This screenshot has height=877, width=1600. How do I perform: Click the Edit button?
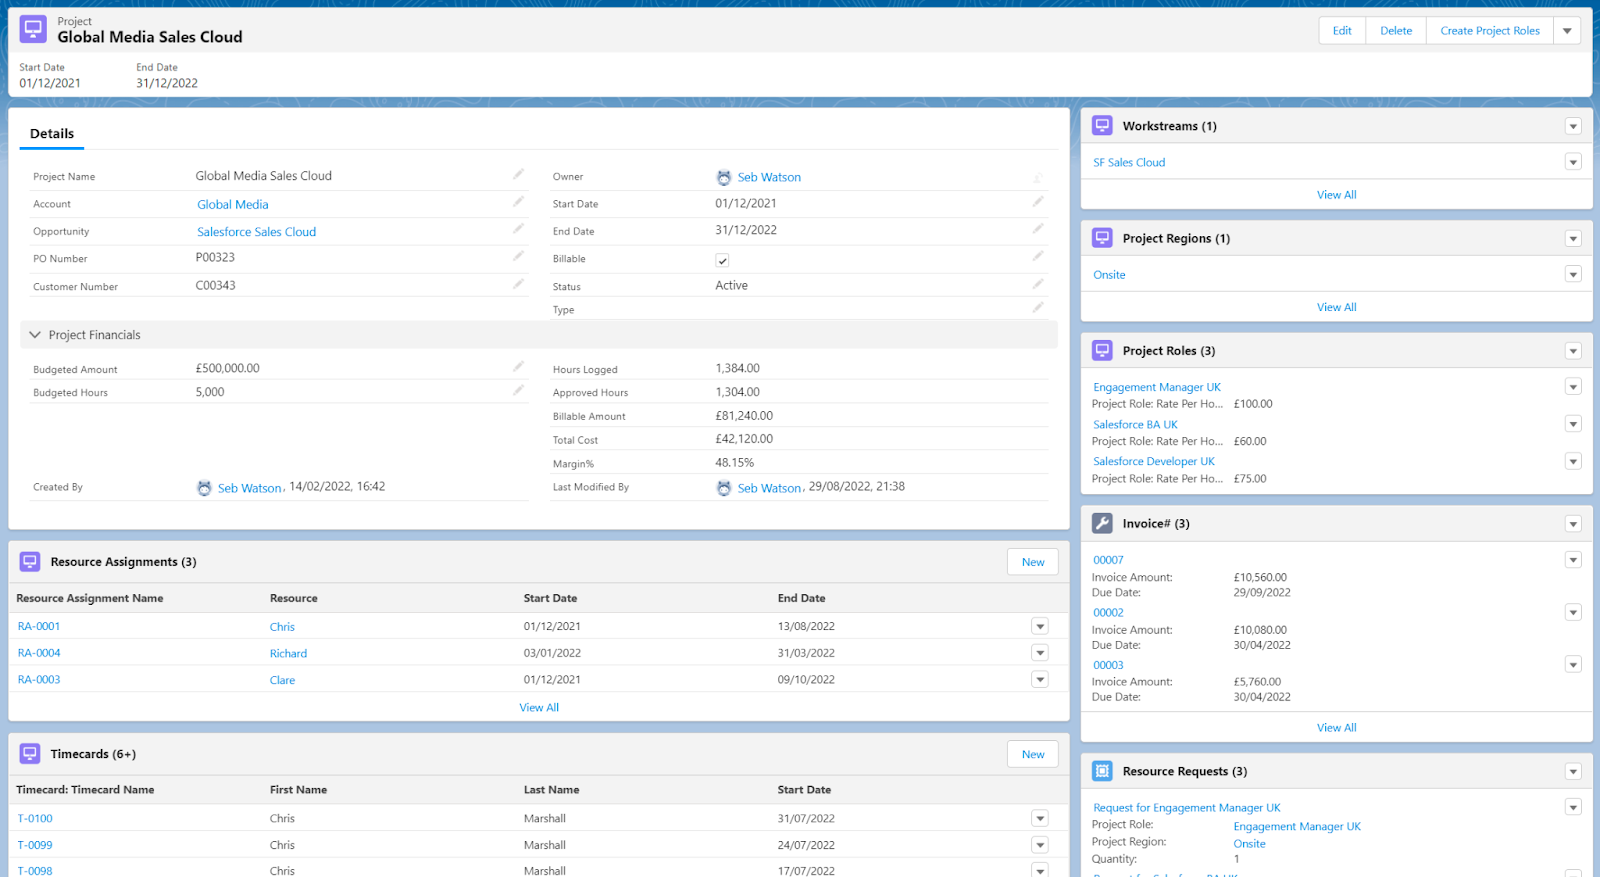pos(1342,31)
